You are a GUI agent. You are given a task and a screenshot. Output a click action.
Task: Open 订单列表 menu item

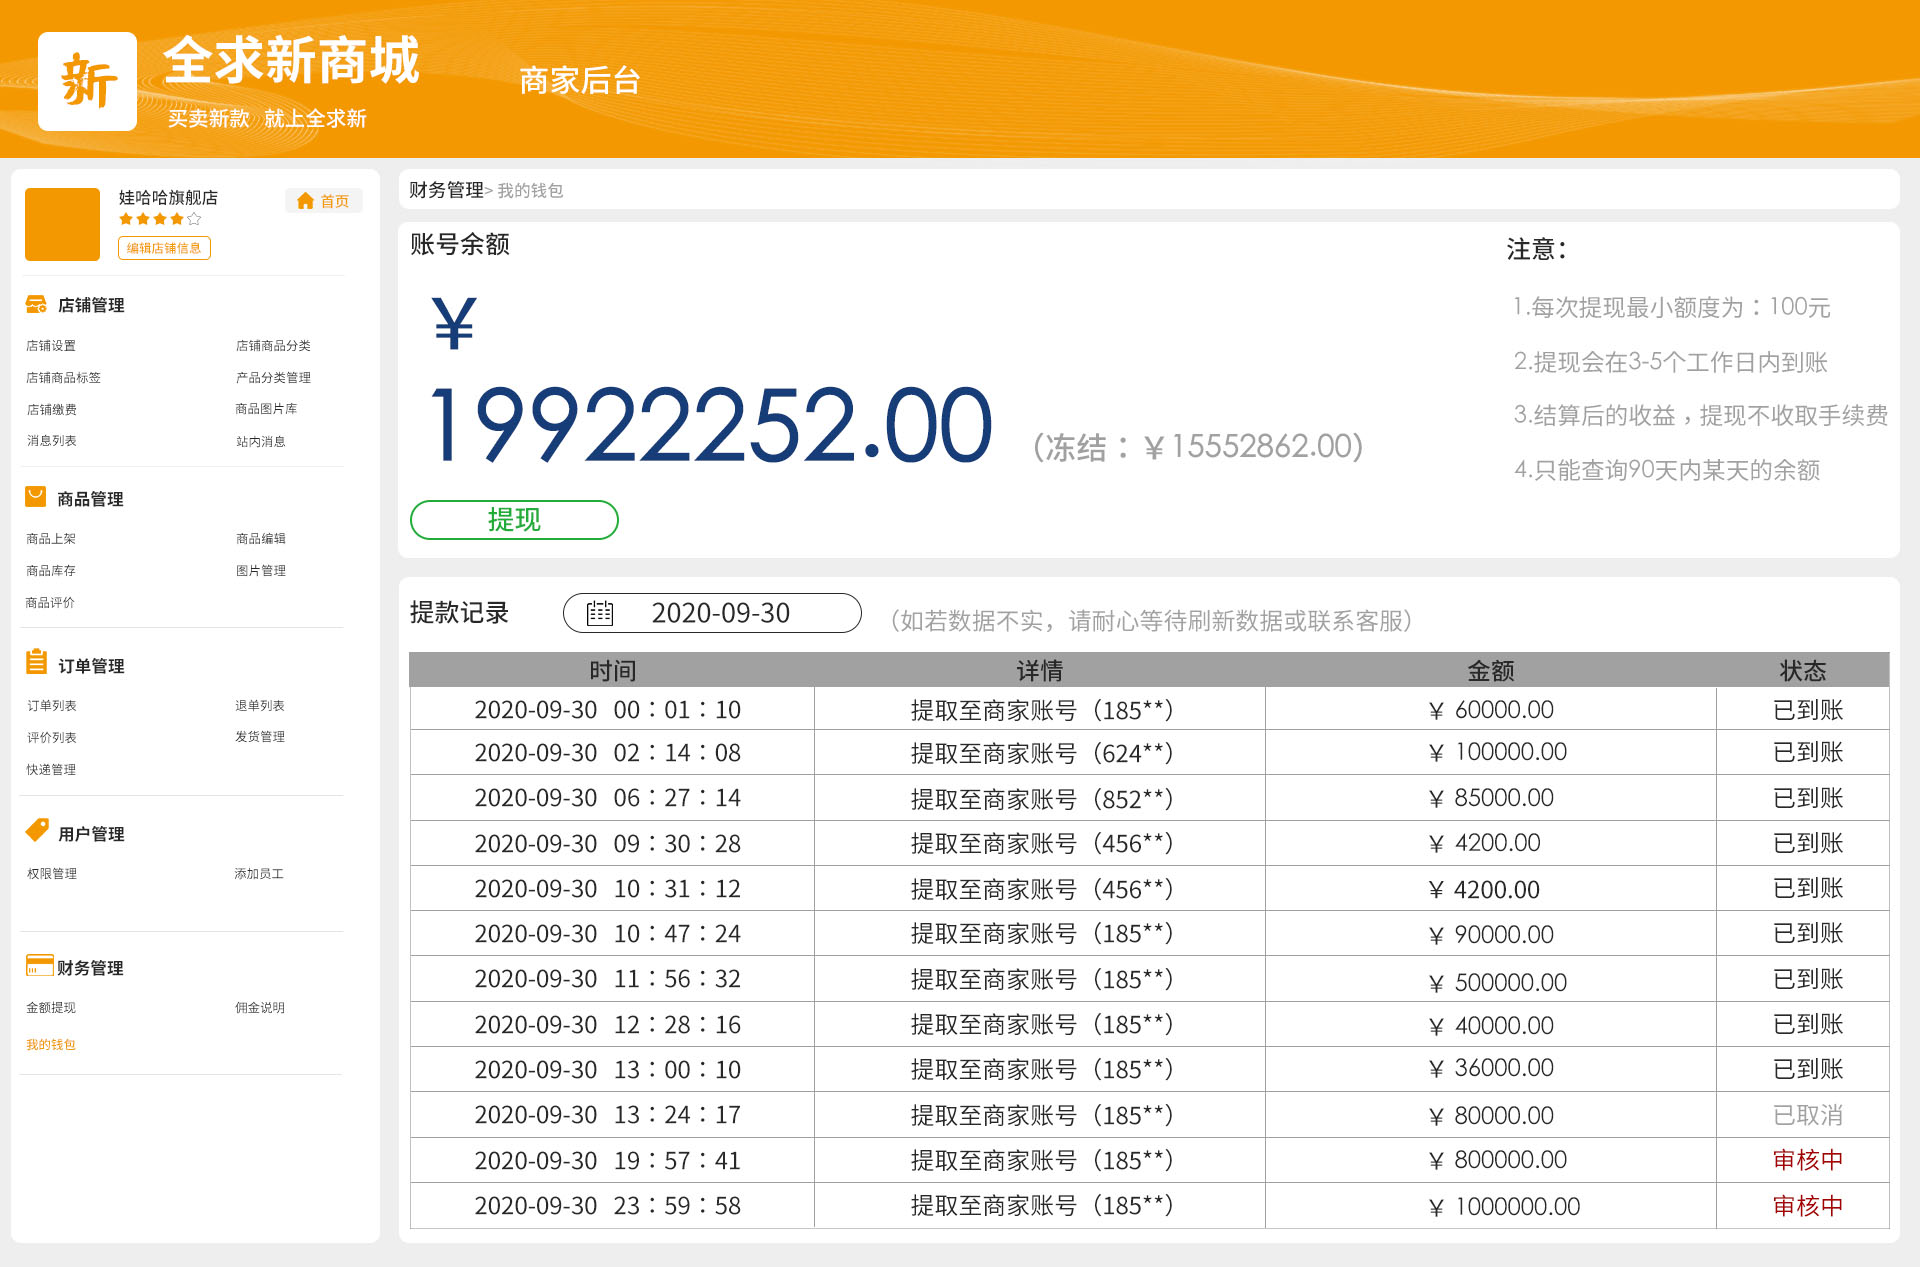(51, 706)
